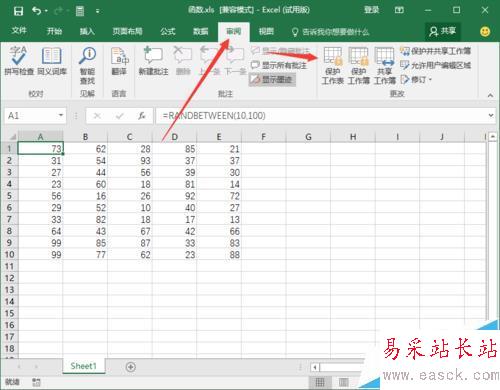Image resolution: width=500 pixels, height=390 pixels.
Task: Select the column D header
Action: point(175,137)
